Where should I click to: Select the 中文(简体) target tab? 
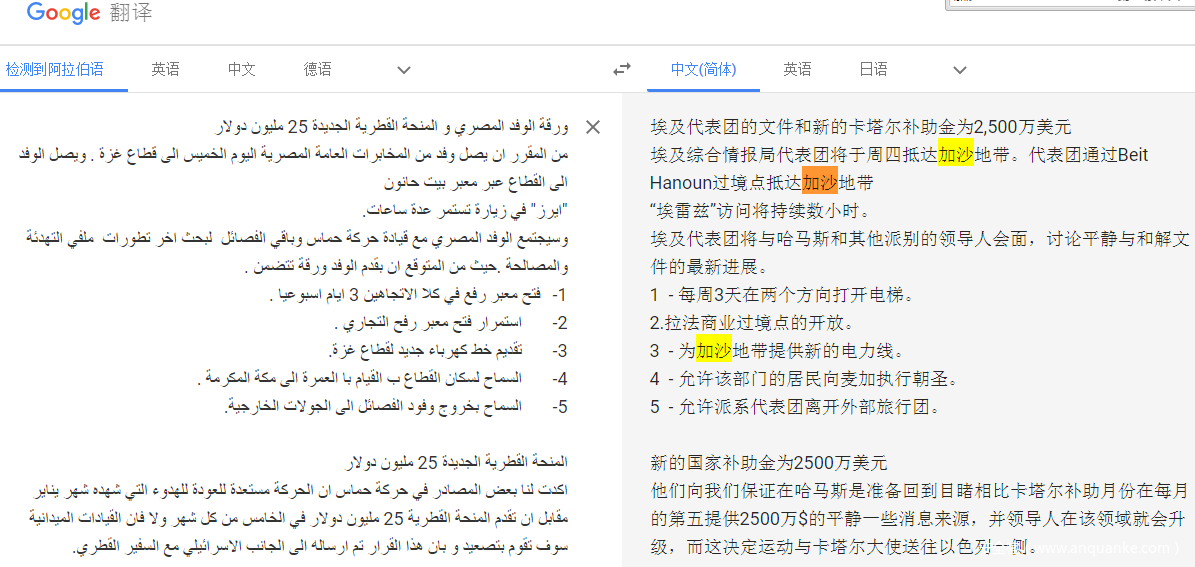703,69
